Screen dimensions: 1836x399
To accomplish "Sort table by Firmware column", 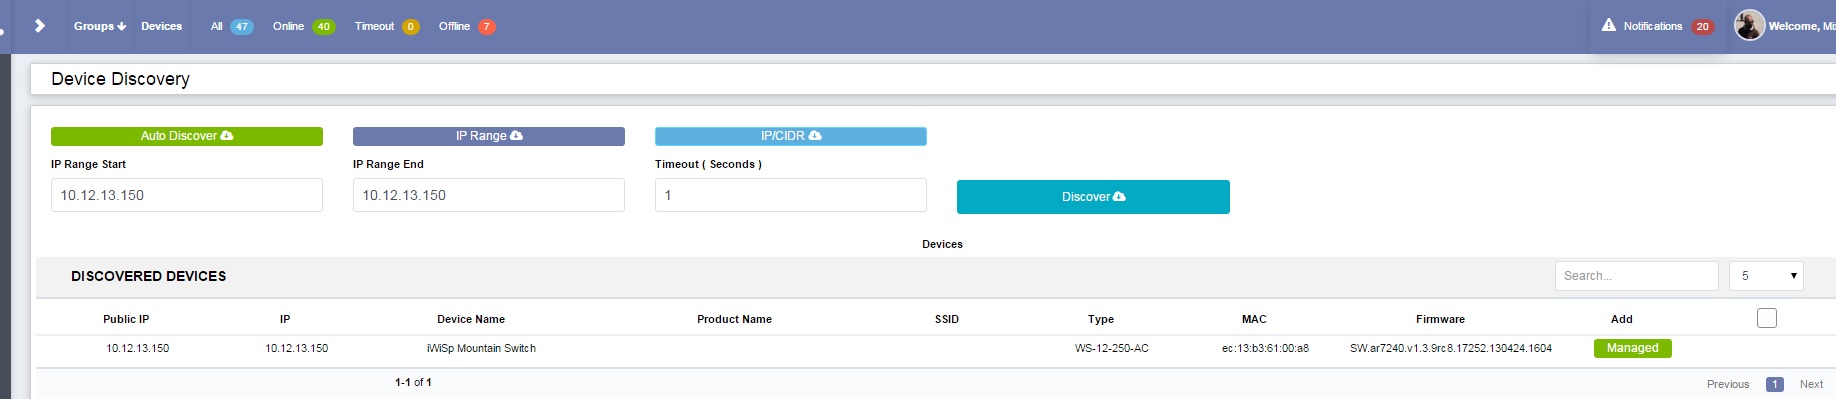I will pos(1440,319).
